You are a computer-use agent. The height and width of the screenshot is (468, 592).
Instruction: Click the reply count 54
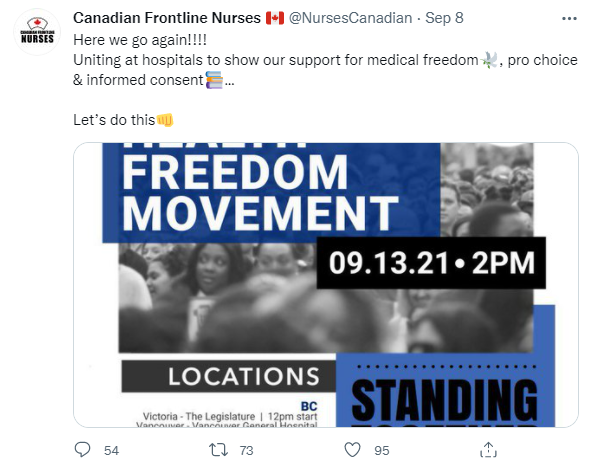[x=111, y=450]
